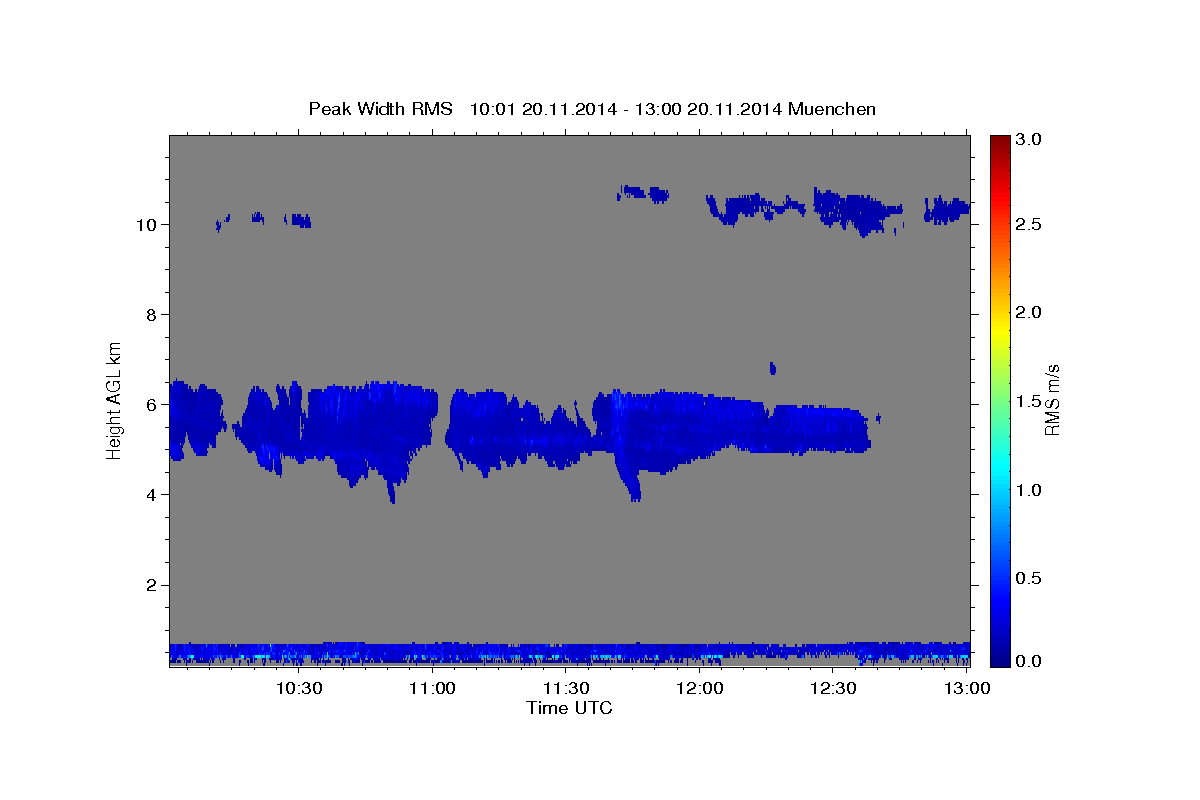
Task: Click the colorbar value 2.0
Action: click(x=1030, y=313)
